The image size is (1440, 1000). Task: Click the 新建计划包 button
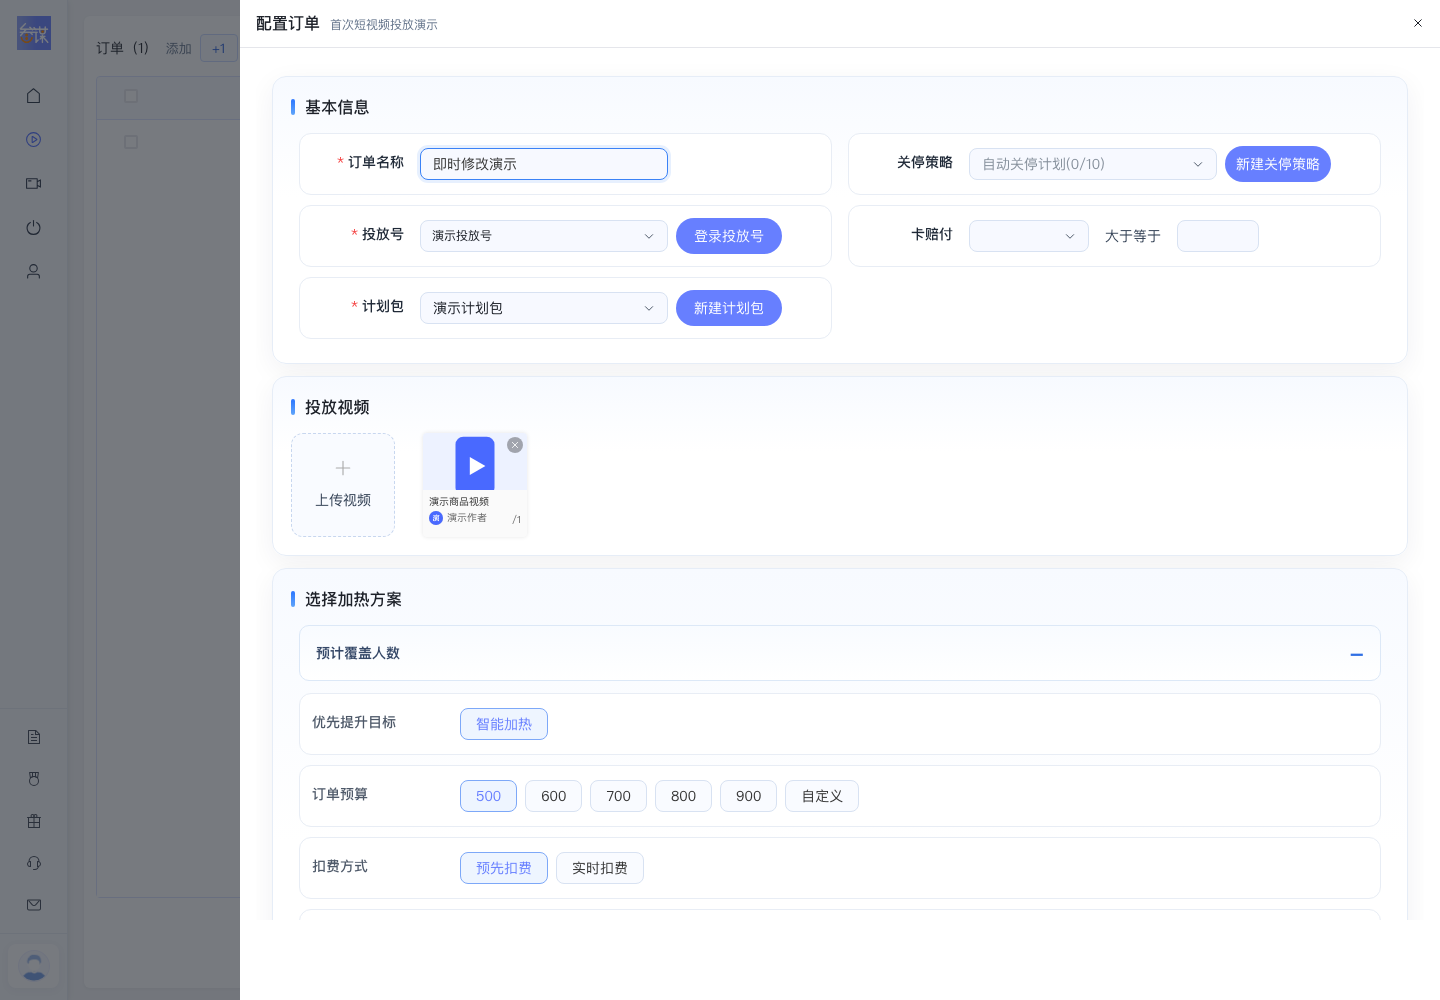[x=729, y=308]
